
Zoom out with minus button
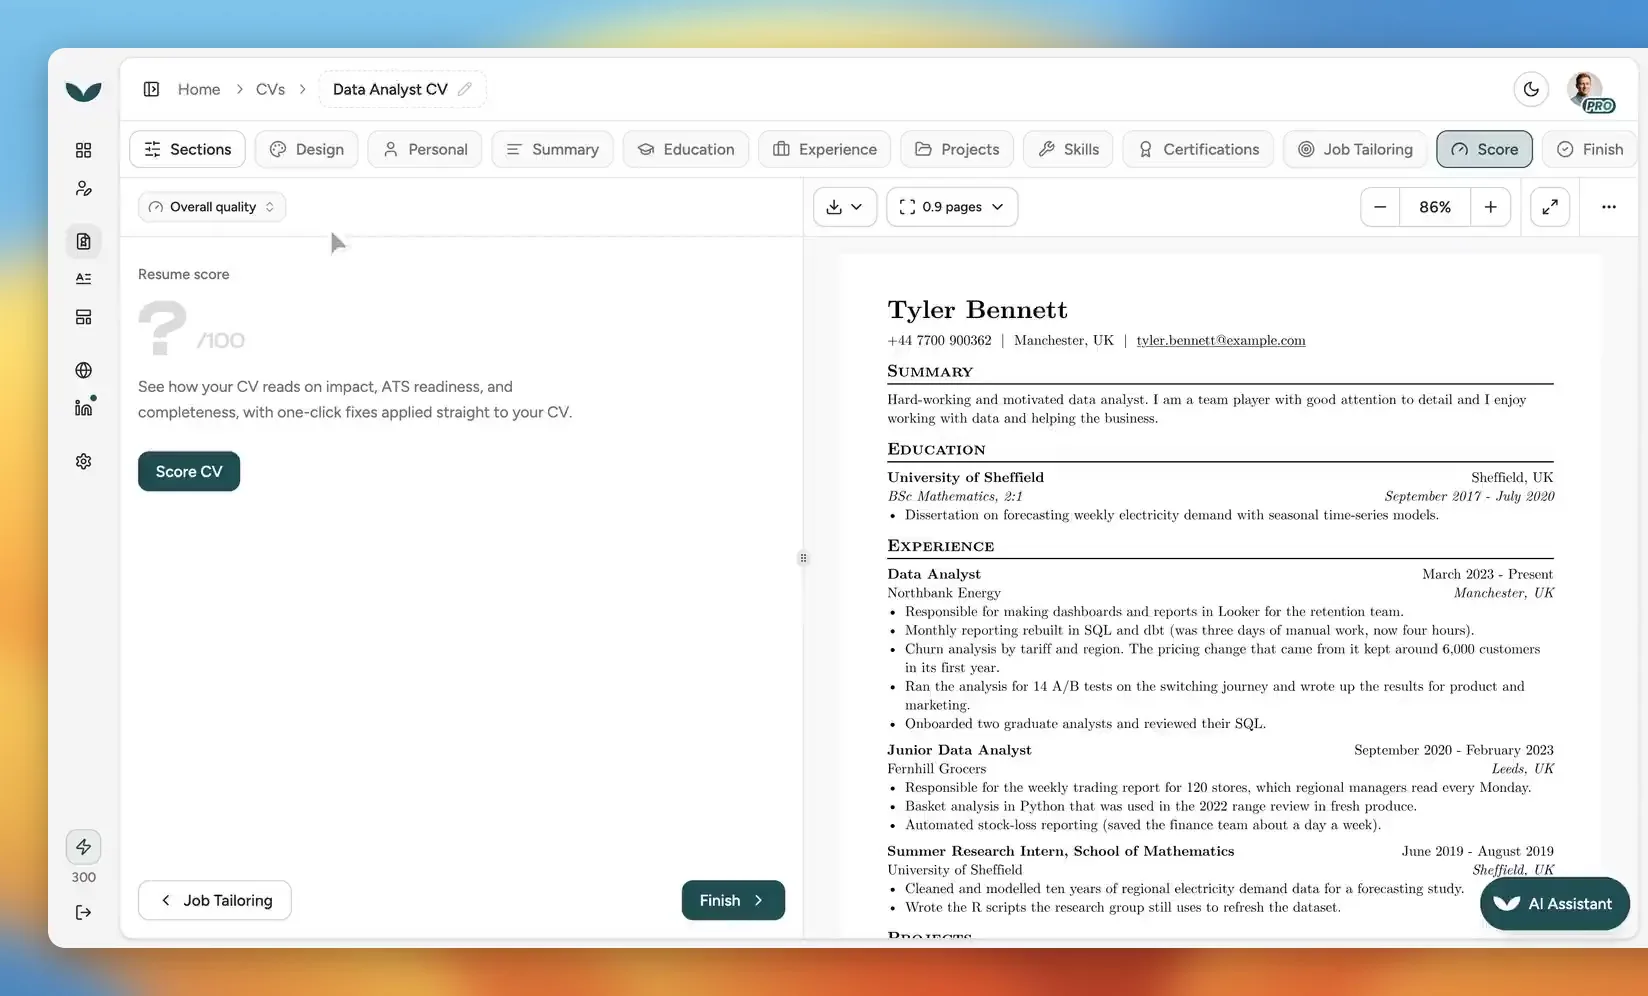(1380, 207)
